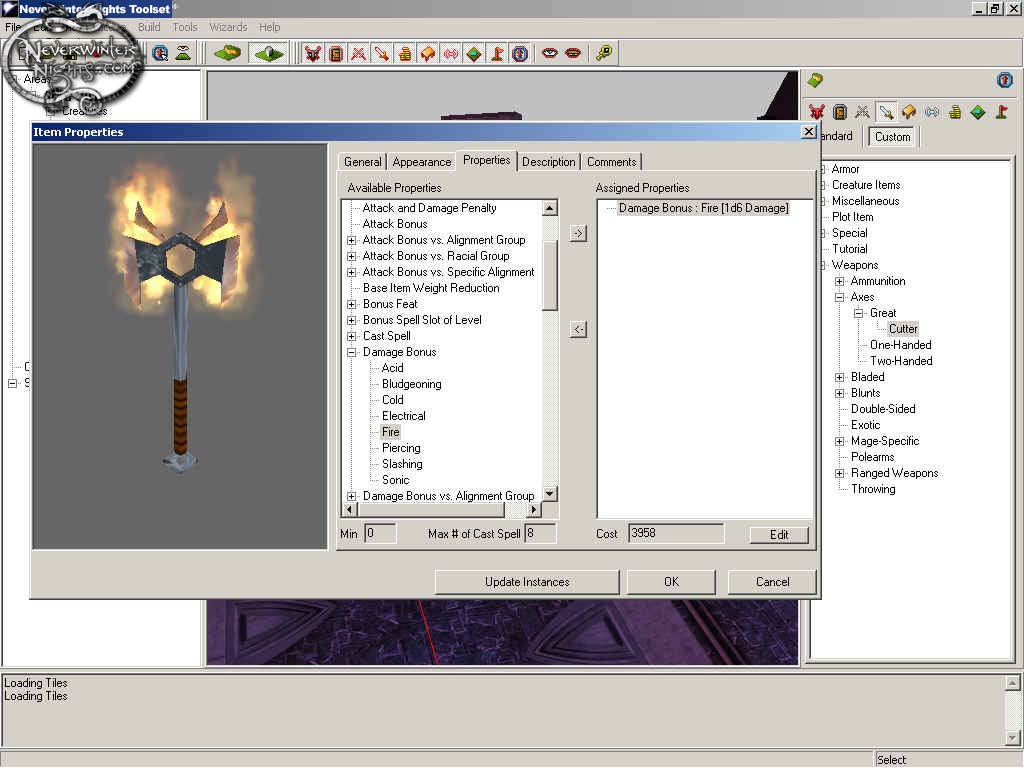1024x768 pixels.
Task: Select the Sonic damage type
Action: pos(395,480)
